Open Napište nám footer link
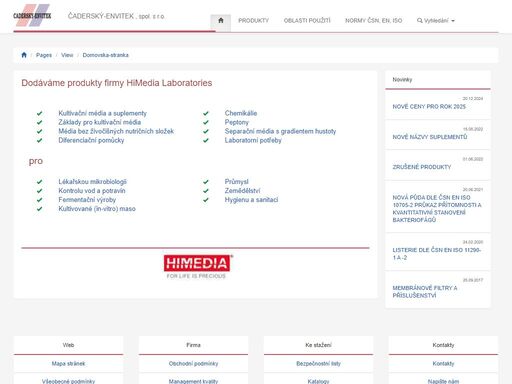 tap(443, 381)
